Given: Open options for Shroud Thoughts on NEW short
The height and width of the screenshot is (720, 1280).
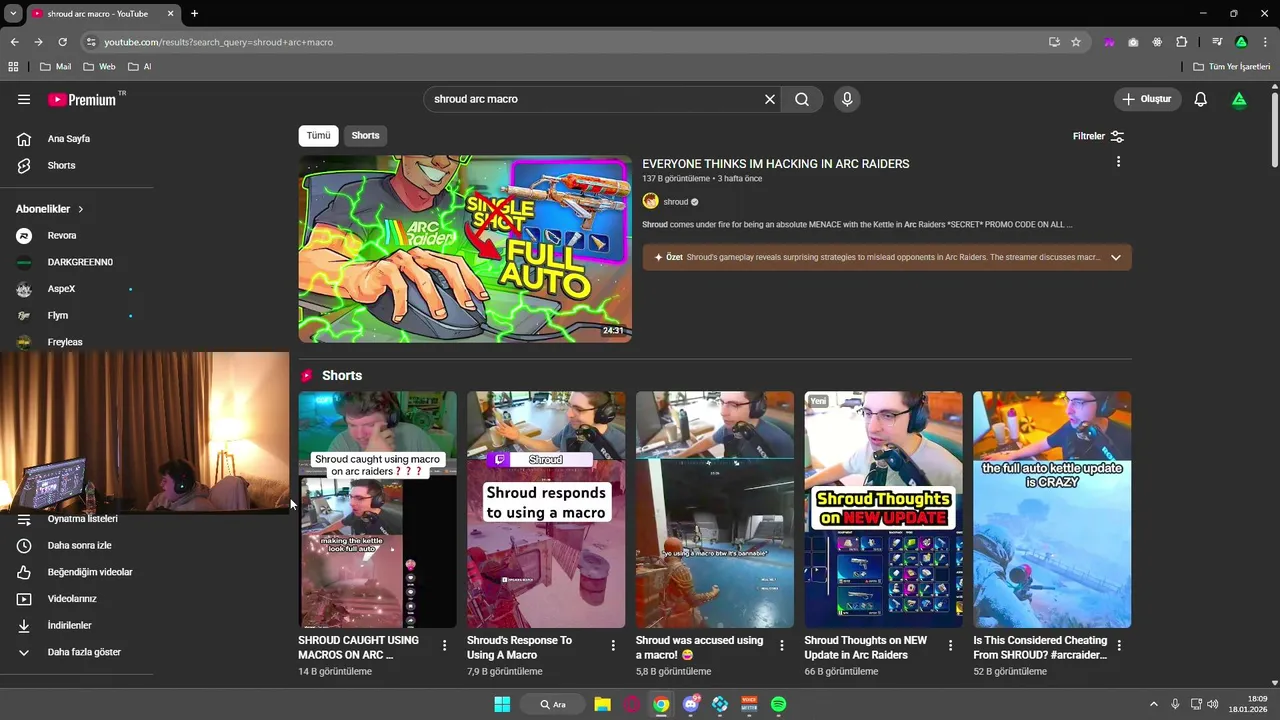Looking at the screenshot, I should coord(951,646).
